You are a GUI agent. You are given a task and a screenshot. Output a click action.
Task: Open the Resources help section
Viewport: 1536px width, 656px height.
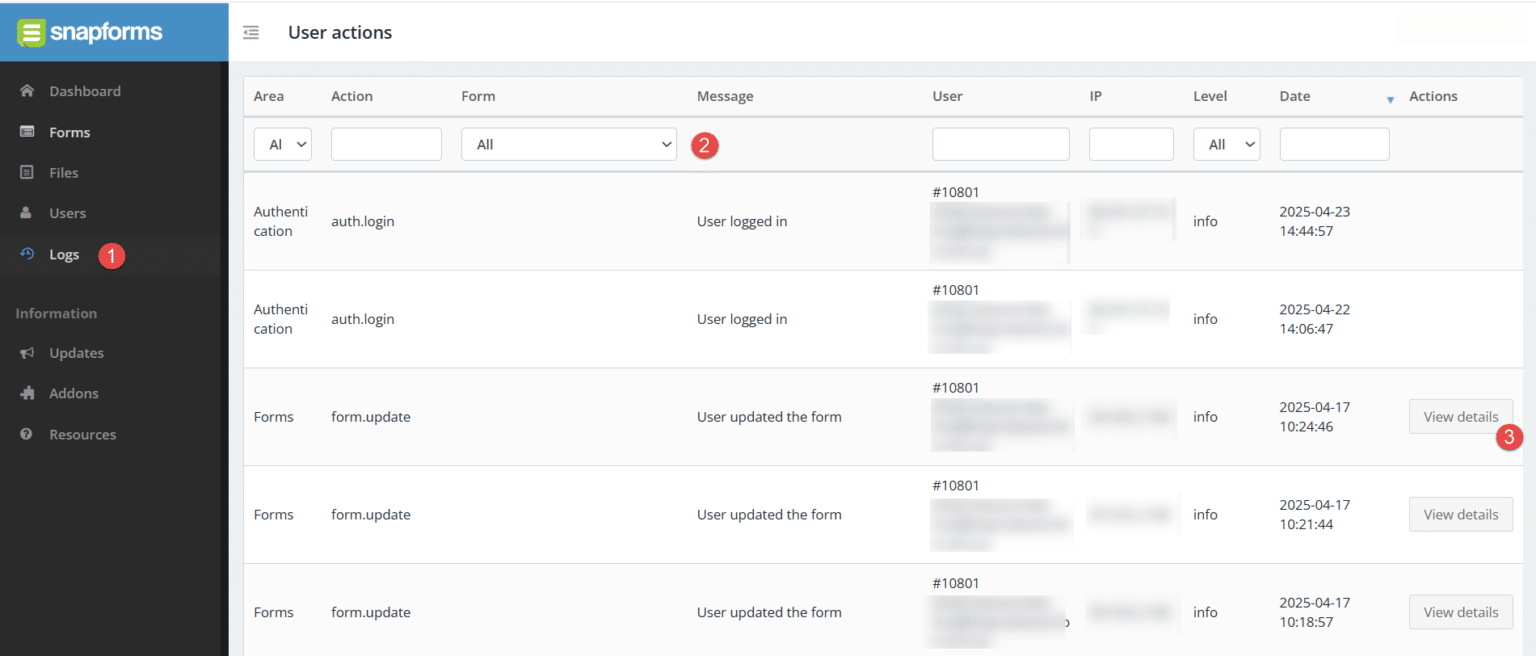[x=83, y=434]
